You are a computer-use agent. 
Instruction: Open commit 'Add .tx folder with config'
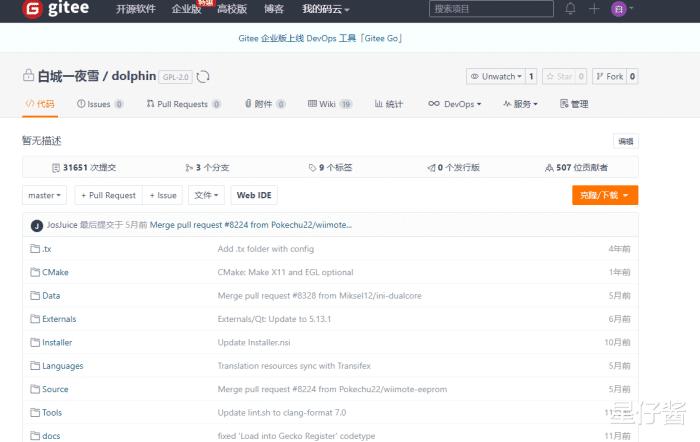(x=266, y=249)
